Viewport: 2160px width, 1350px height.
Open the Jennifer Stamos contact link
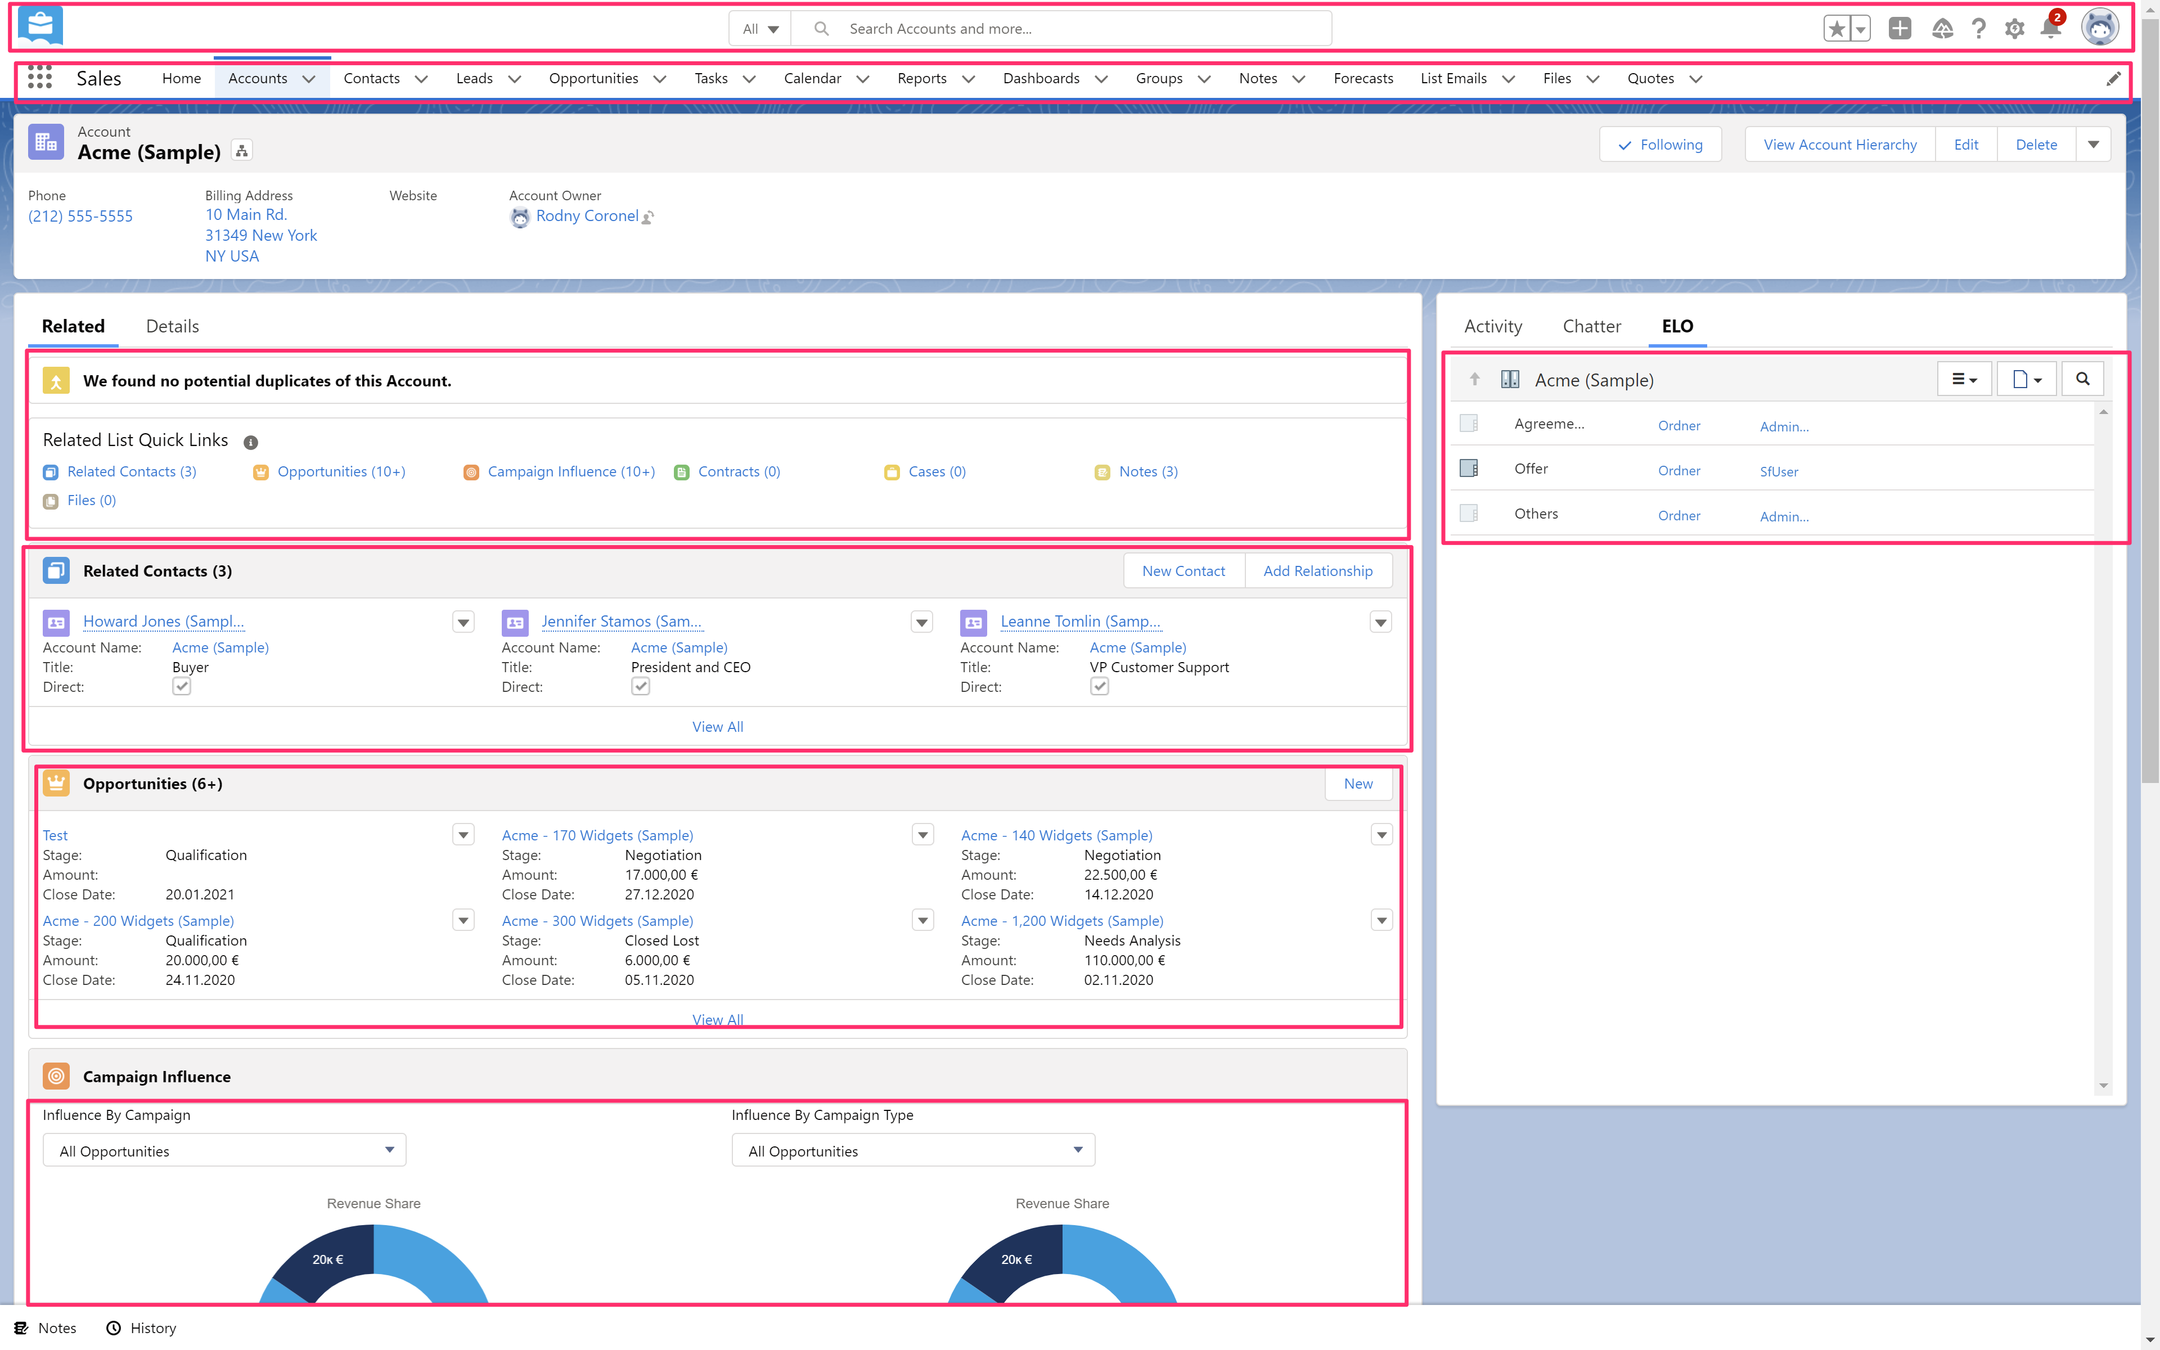click(x=621, y=621)
